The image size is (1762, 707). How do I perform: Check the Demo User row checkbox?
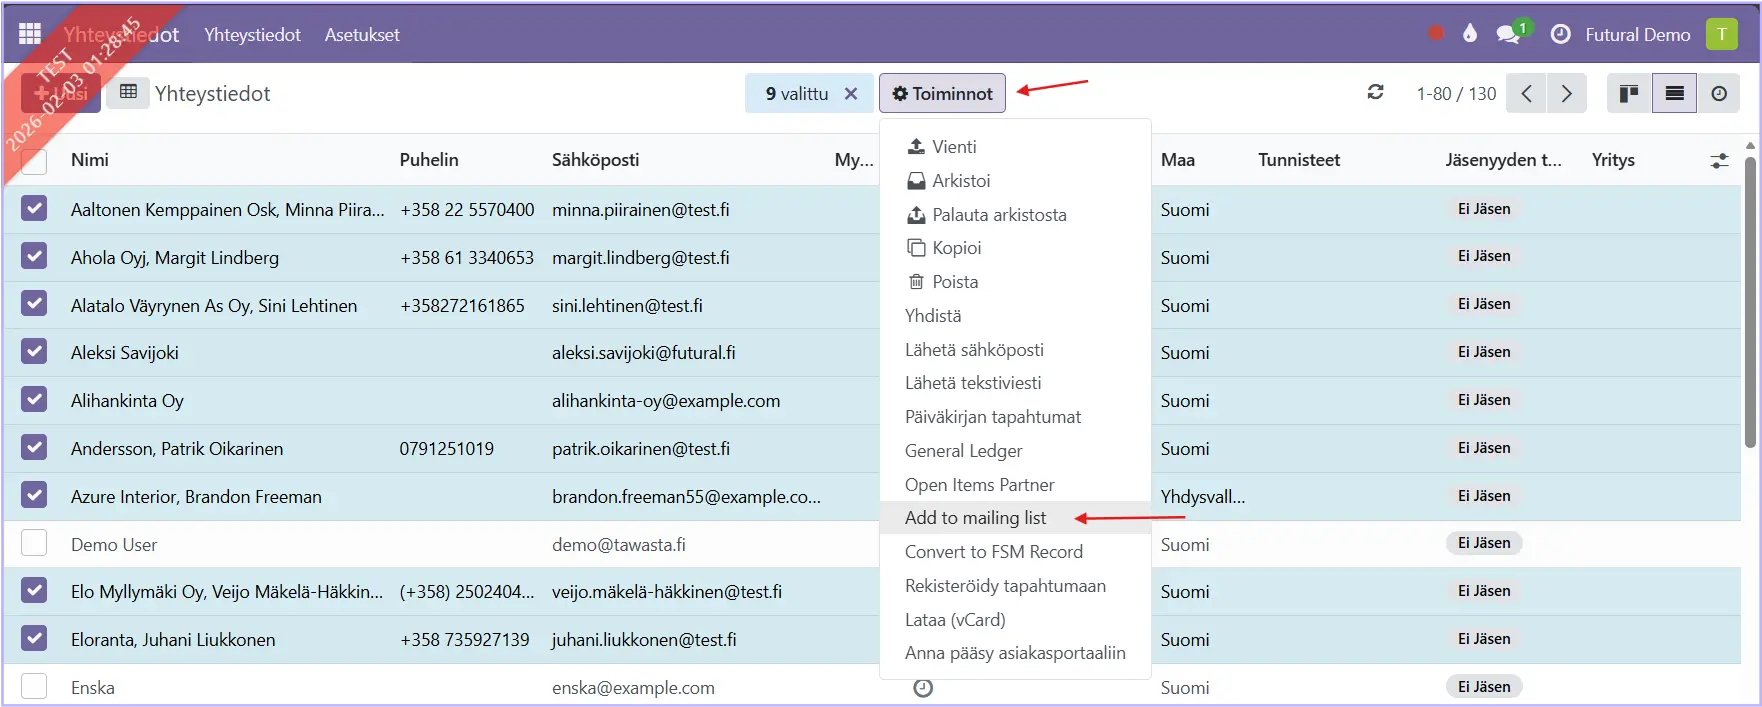pyautogui.click(x=34, y=543)
